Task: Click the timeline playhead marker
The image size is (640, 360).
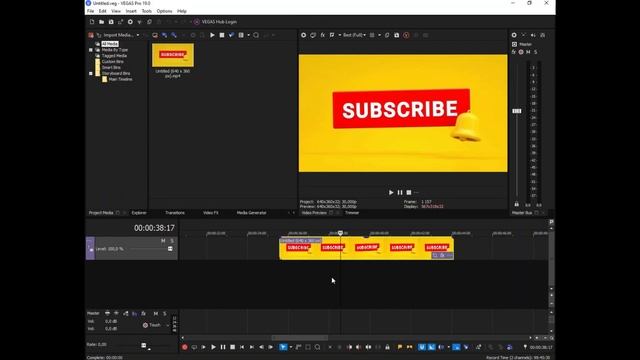Action: click(x=340, y=233)
